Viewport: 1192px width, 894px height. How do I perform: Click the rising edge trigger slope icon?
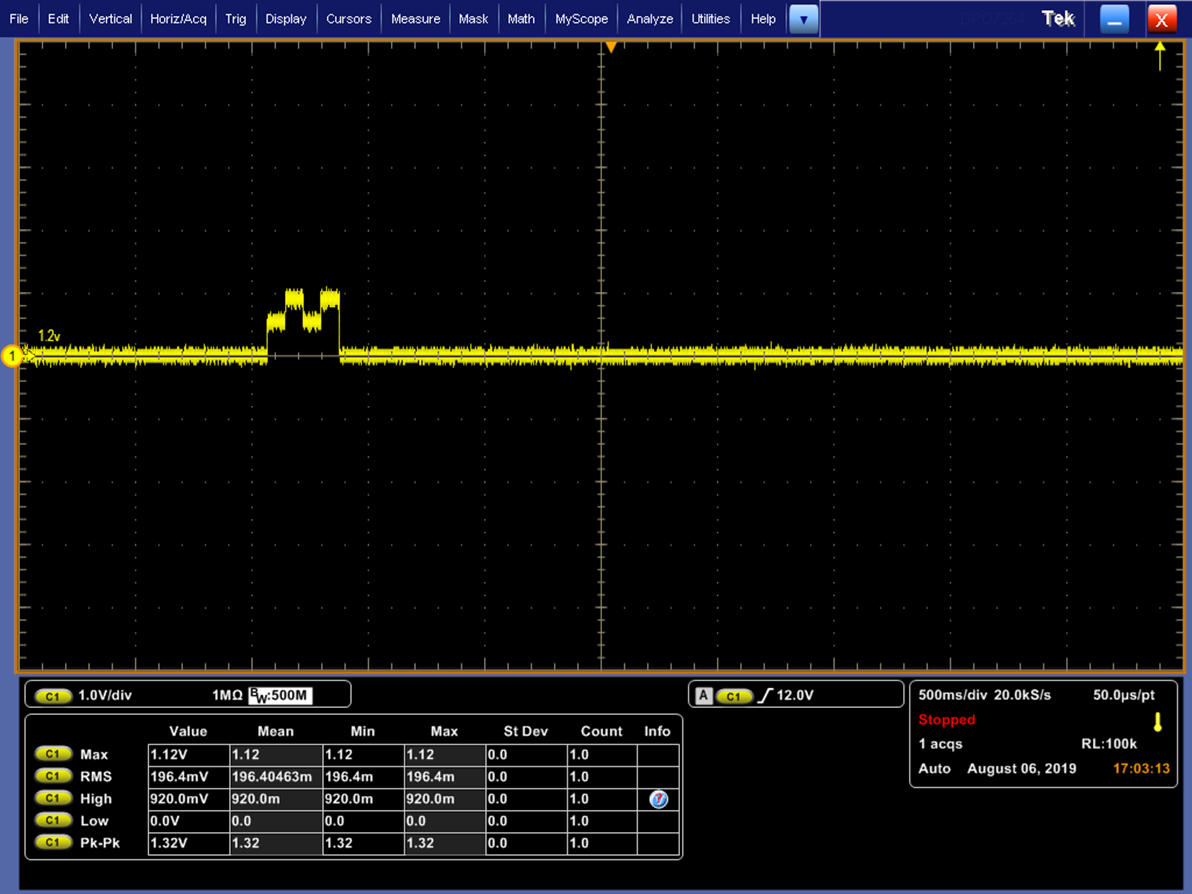click(x=766, y=695)
